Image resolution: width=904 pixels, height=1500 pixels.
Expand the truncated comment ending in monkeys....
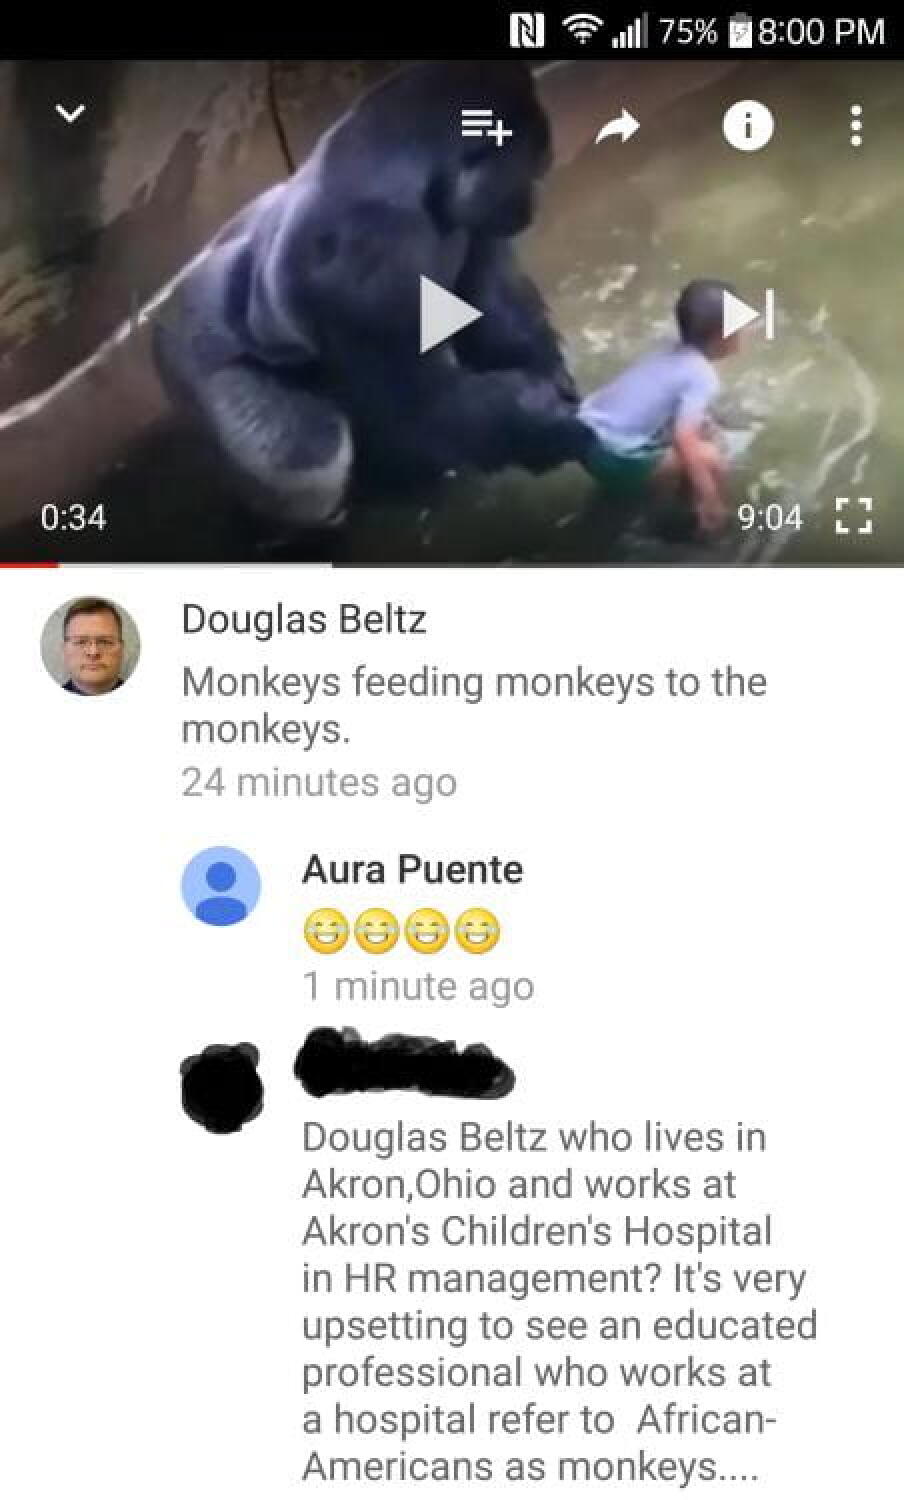tap(560, 1301)
